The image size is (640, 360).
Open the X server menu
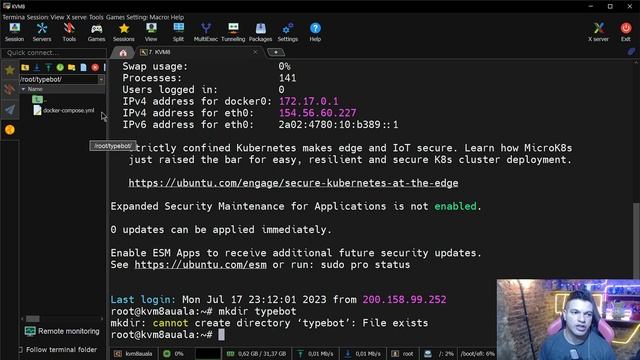(x=76, y=17)
